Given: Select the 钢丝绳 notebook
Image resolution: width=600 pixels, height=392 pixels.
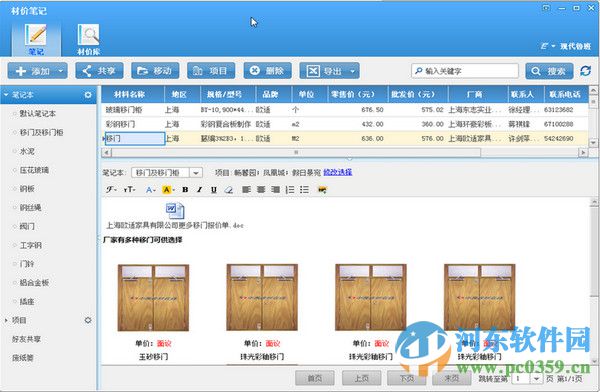Looking at the screenshot, I should (x=30, y=207).
